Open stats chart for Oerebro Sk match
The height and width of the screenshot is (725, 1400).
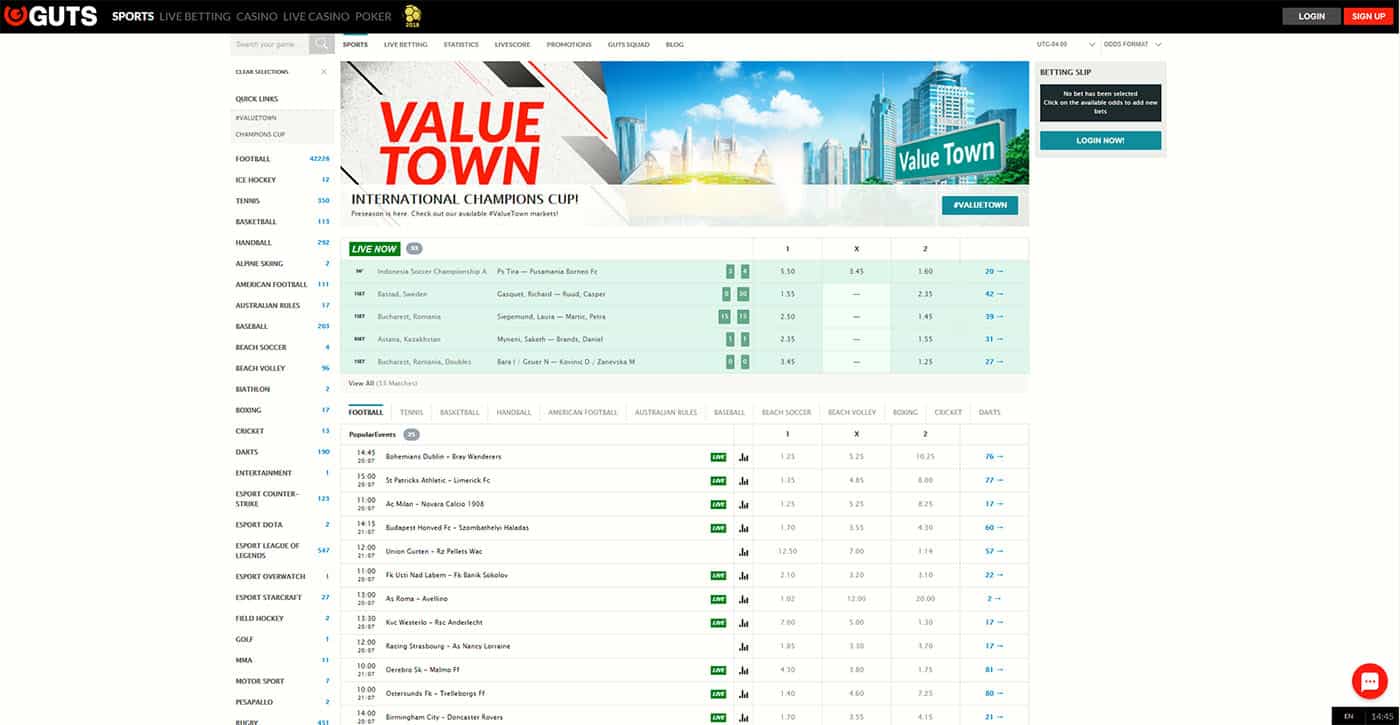(x=743, y=670)
